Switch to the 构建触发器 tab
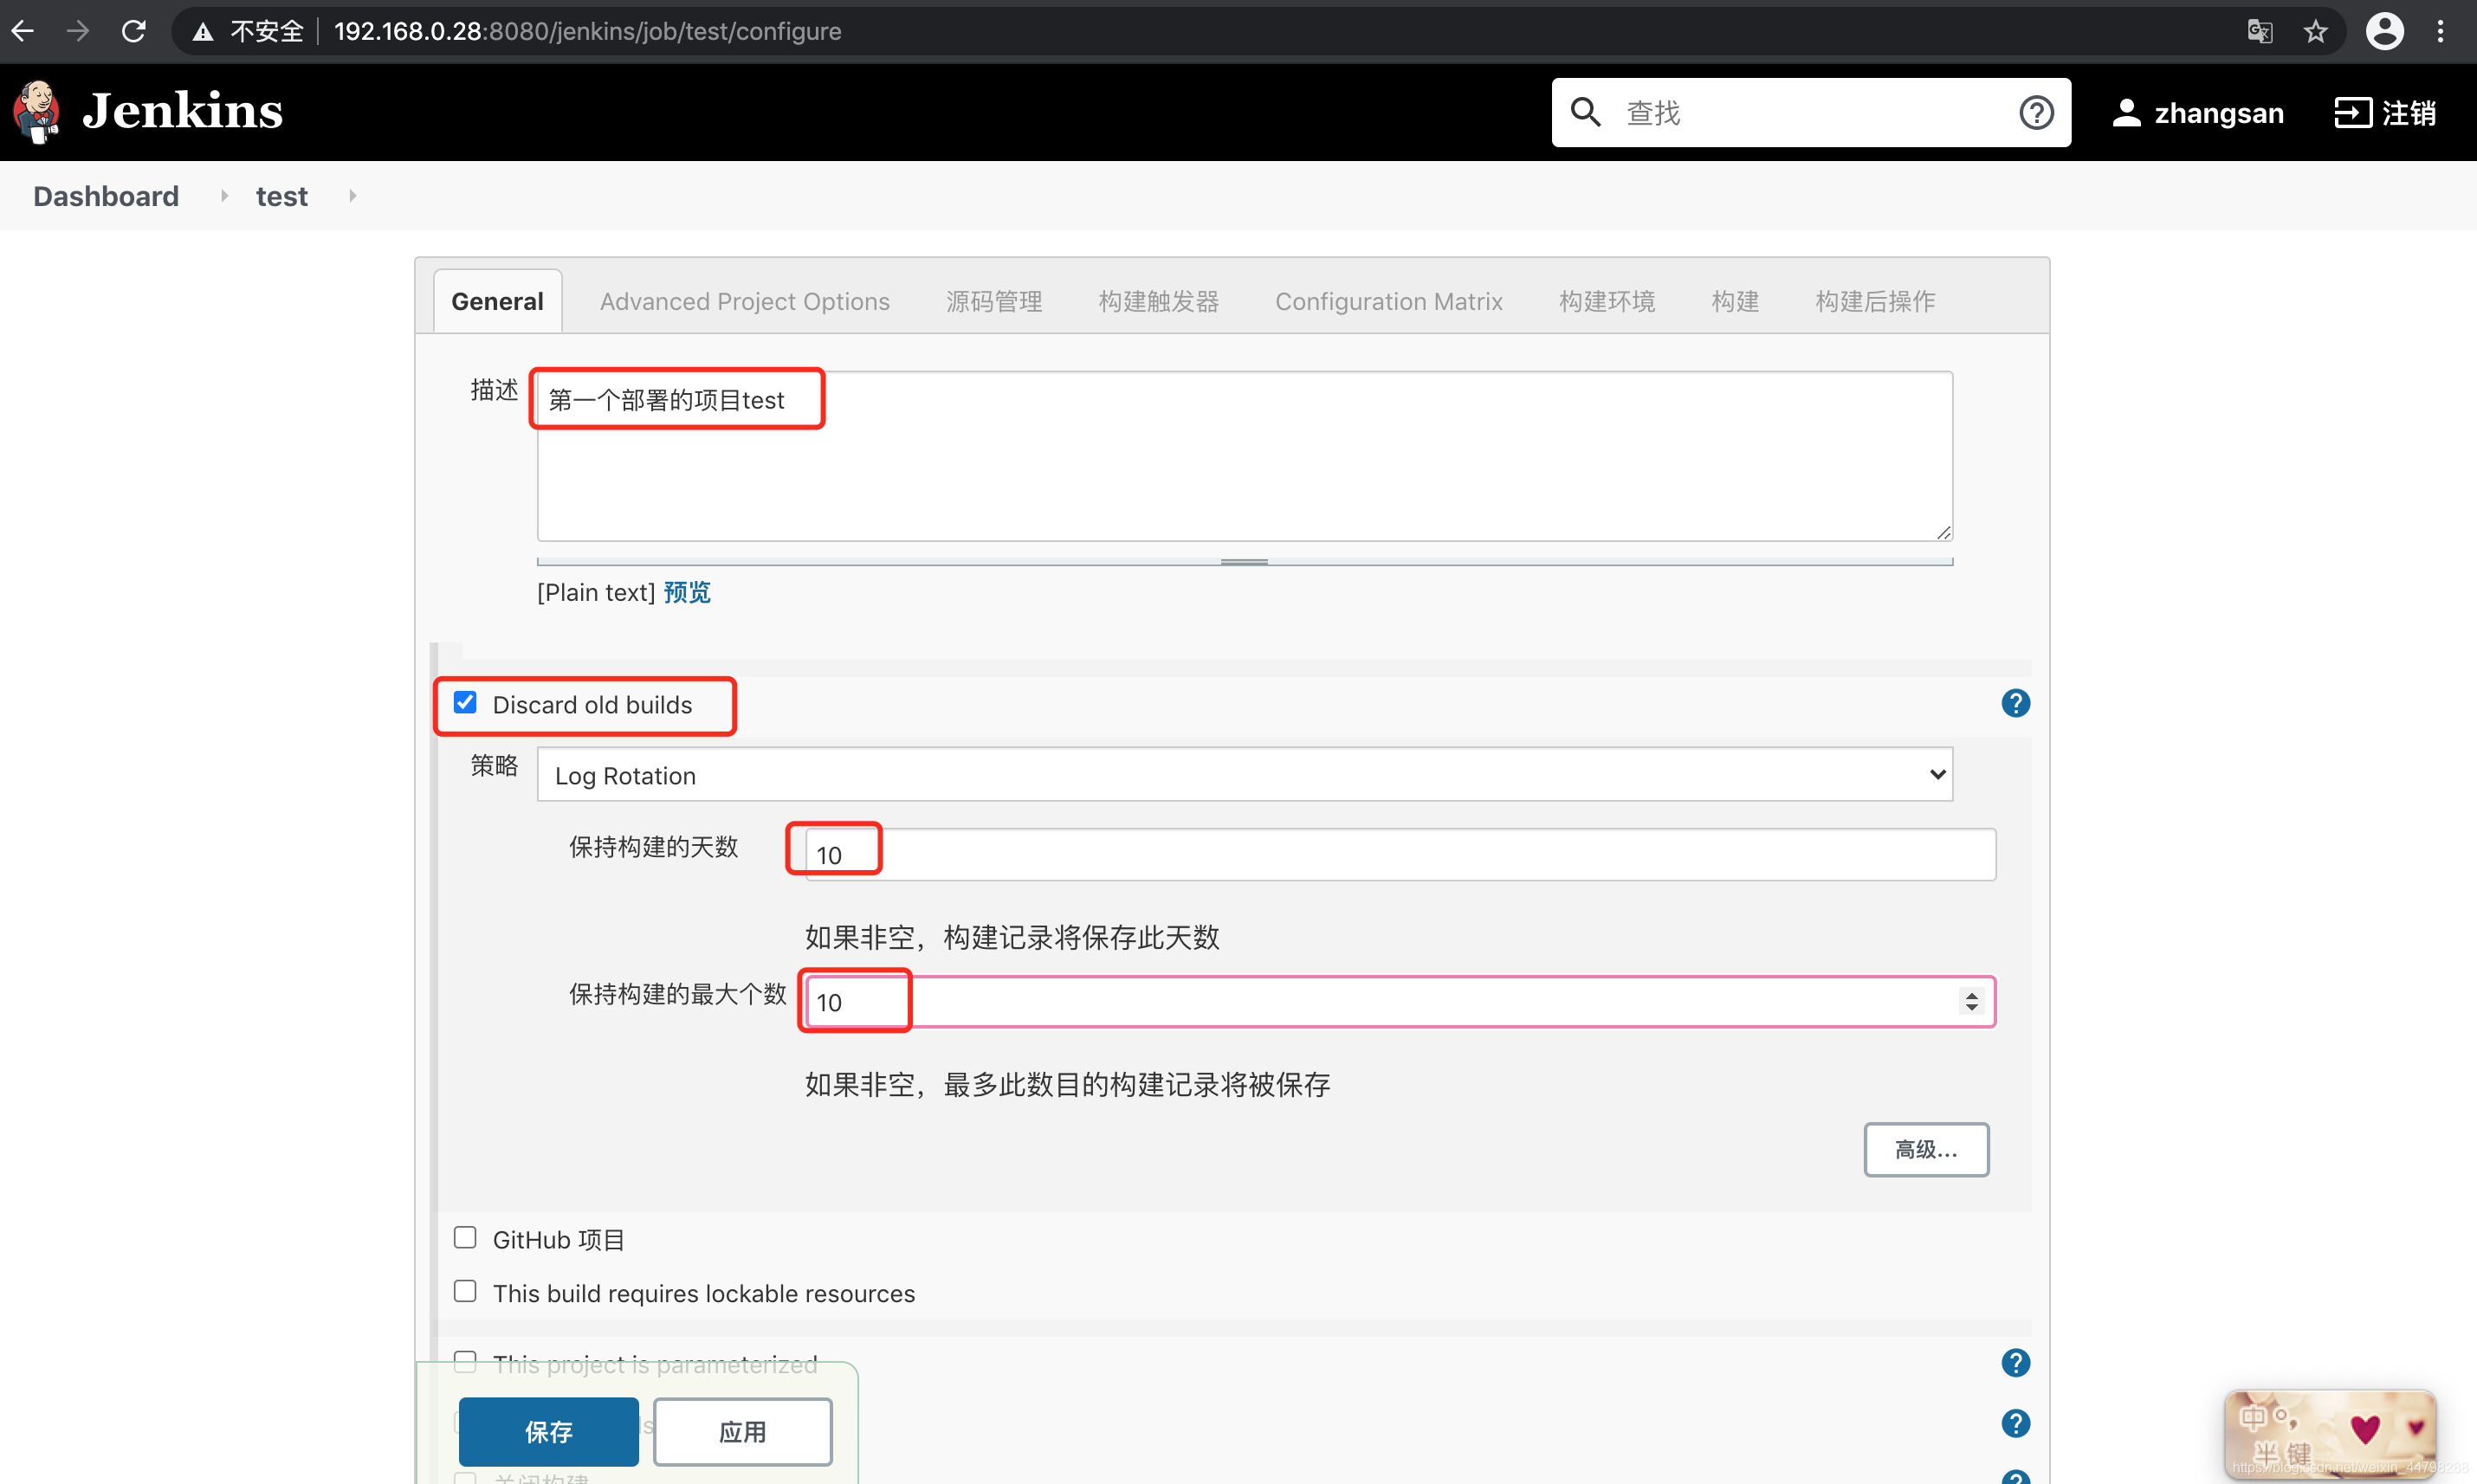The width and height of the screenshot is (2477, 1484). tap(1158, 301)
